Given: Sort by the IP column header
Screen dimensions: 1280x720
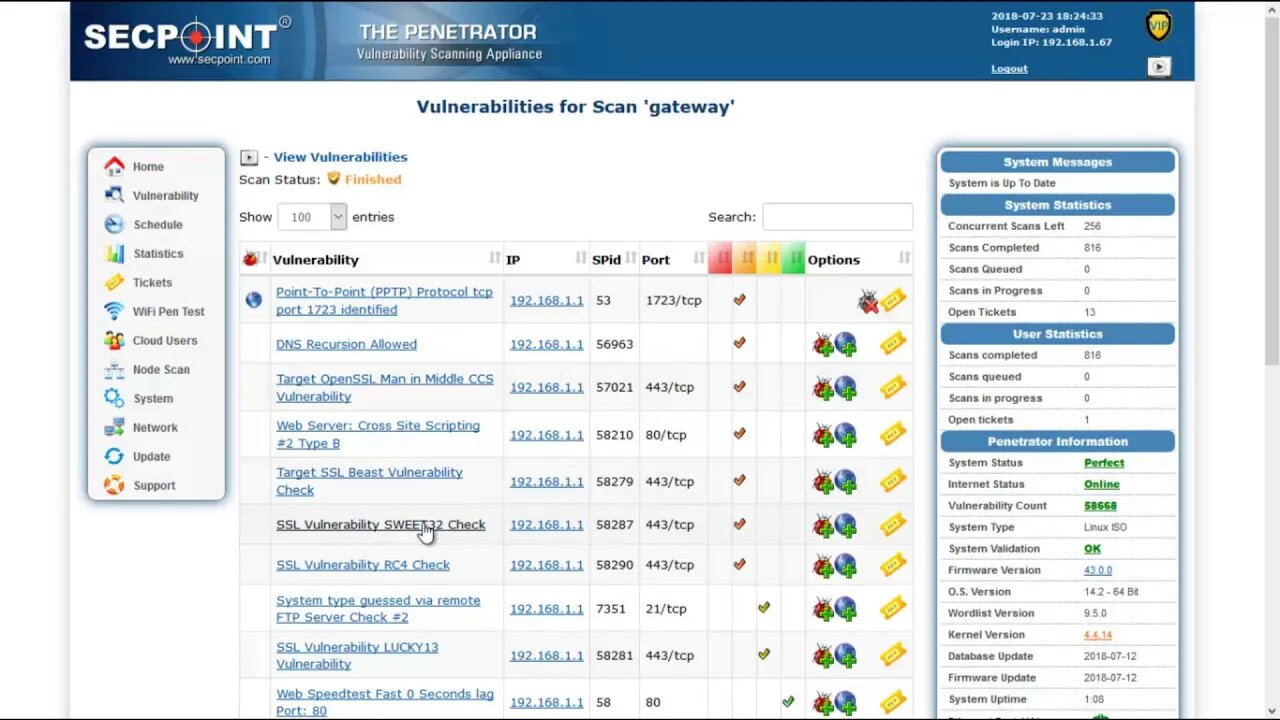Looking at the screenshot, I should point(546,259).
